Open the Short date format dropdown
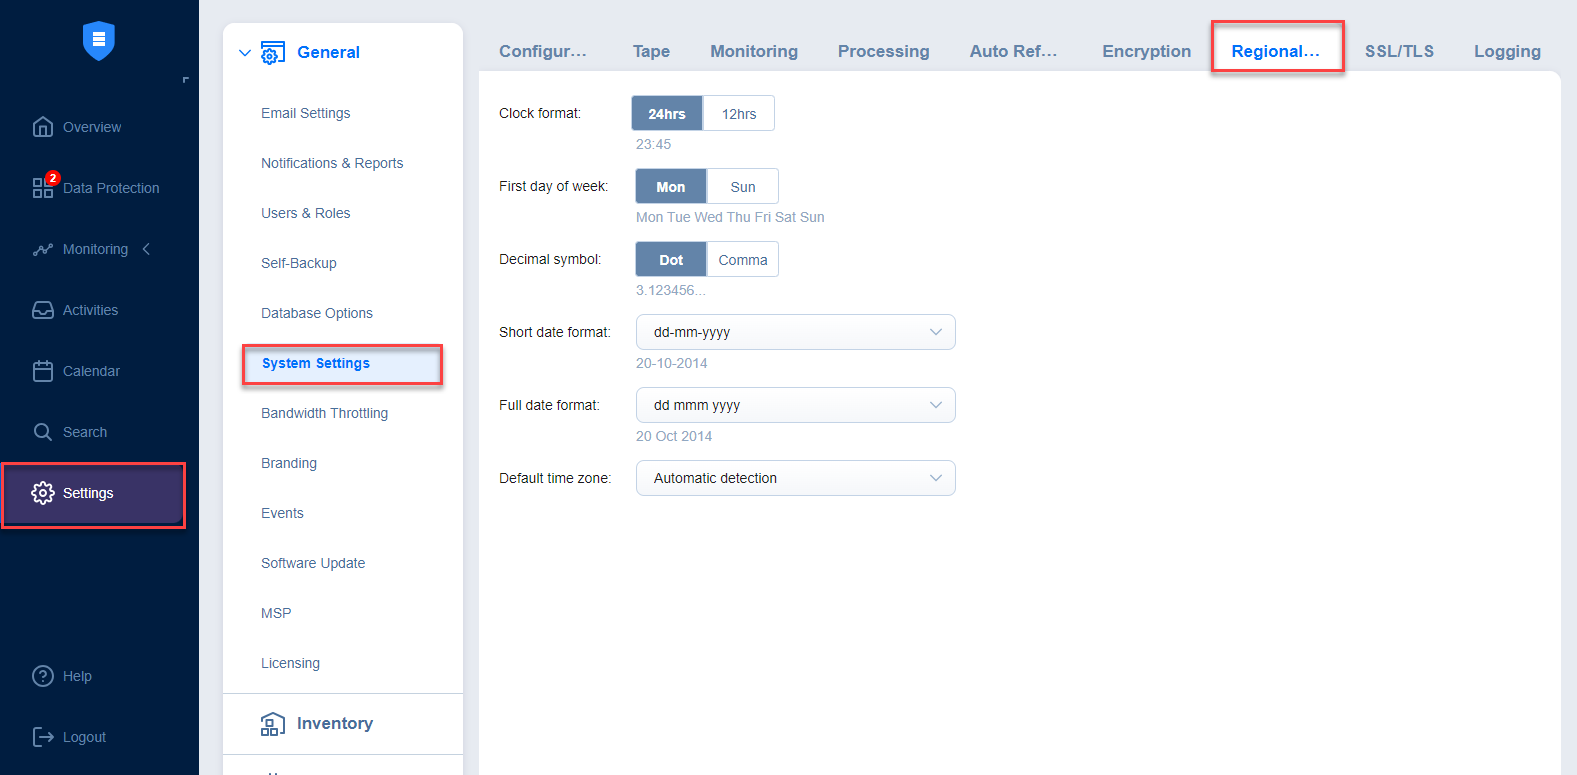Viewport: 1577px width, 775px height. 795,332
